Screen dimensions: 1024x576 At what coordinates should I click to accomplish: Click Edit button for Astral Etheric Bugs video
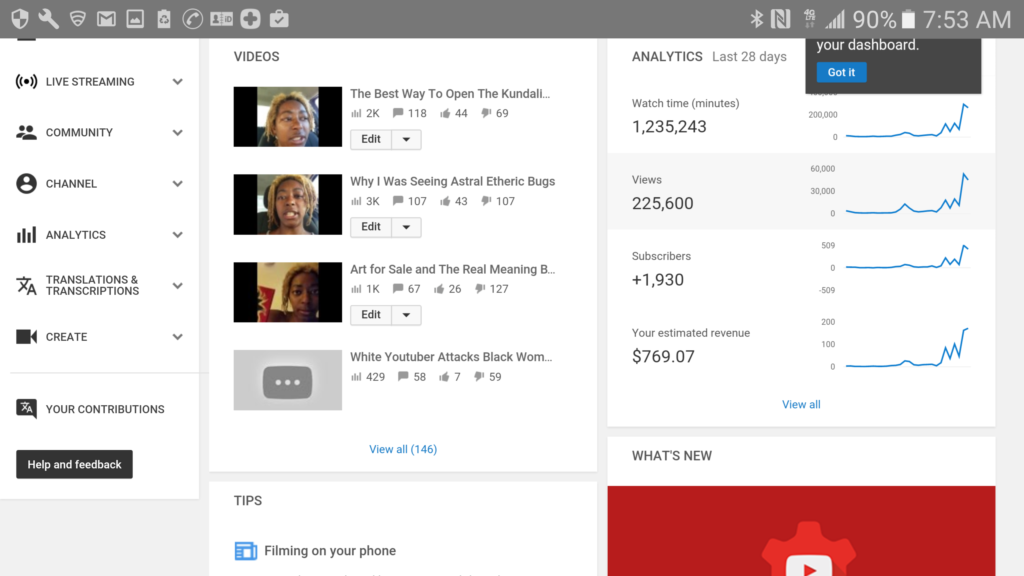(x=371, y=227)
